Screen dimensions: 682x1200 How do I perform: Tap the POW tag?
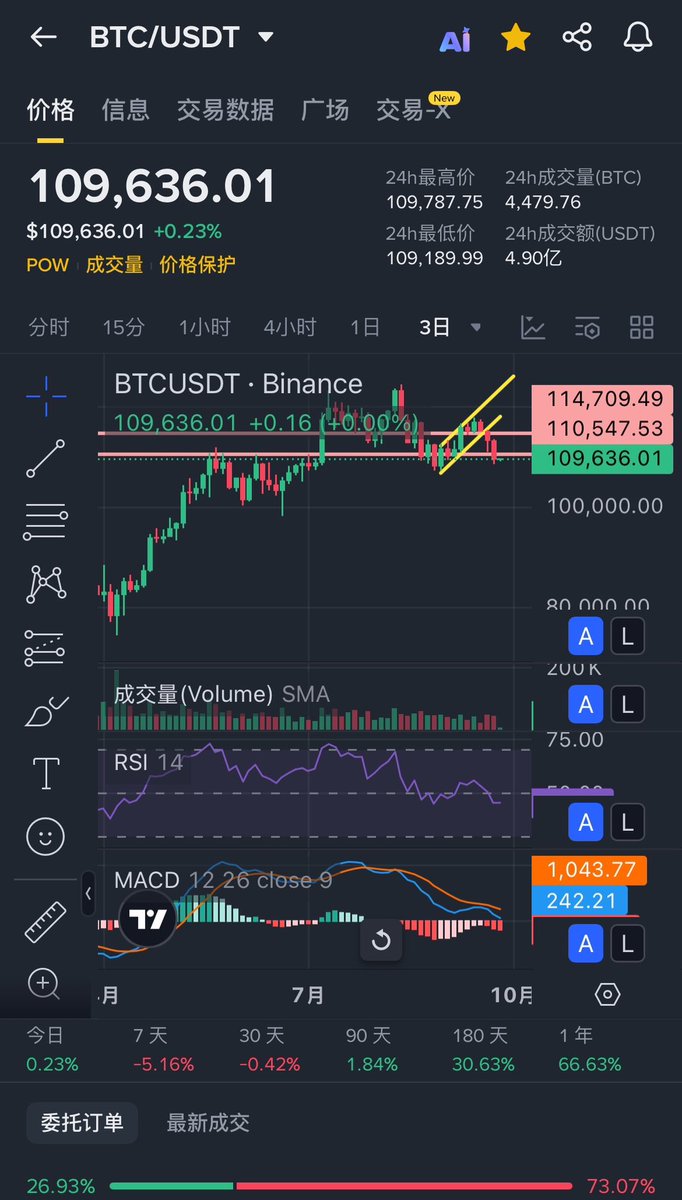click(x=48, y=265)
